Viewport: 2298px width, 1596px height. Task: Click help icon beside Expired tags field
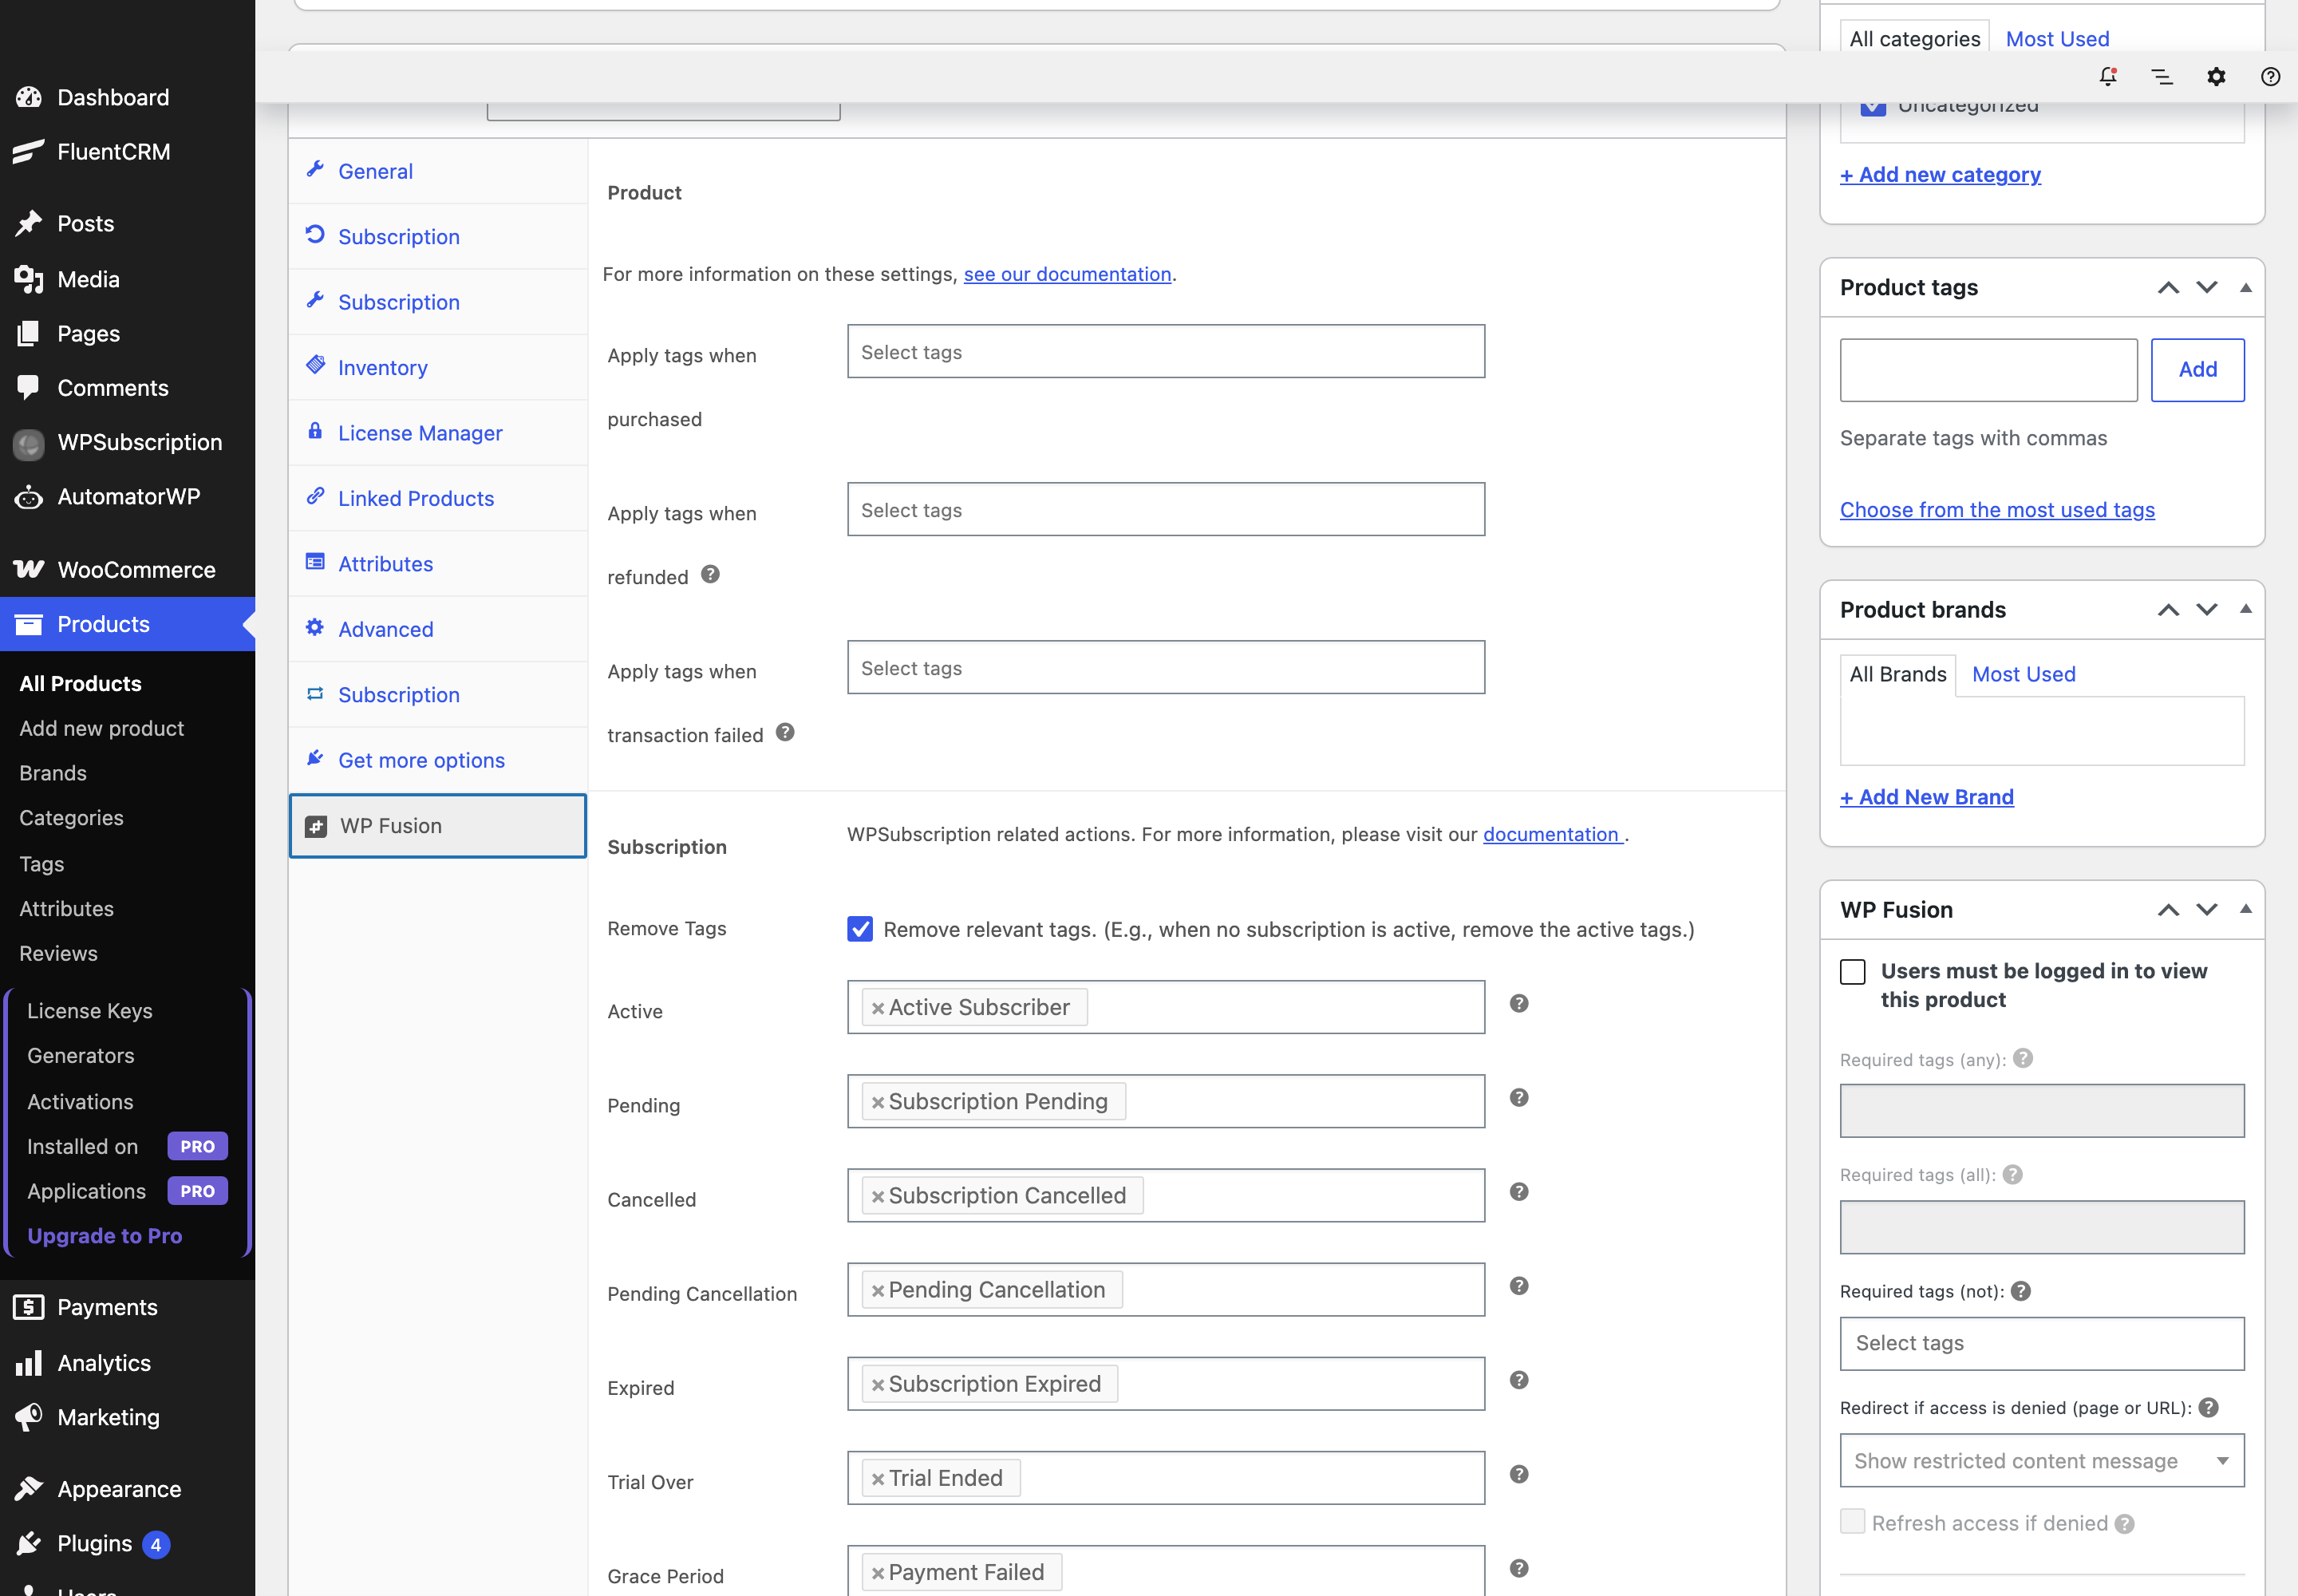coord(1518,1380)
